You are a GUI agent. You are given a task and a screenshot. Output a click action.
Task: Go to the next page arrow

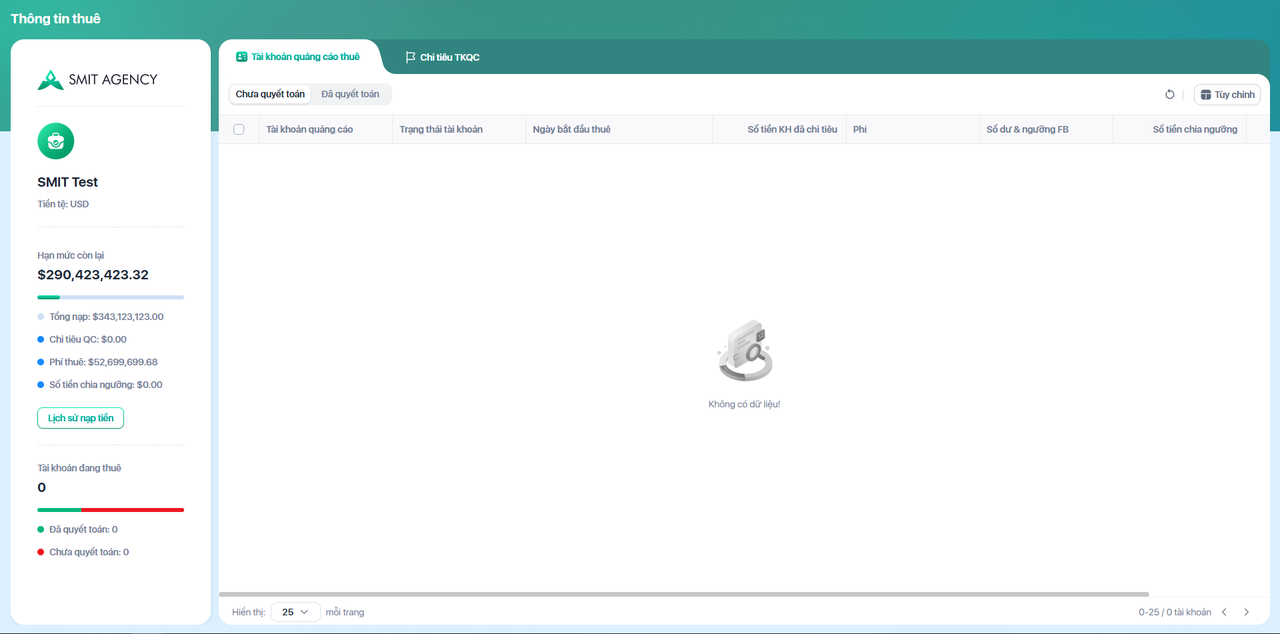click(1246, 612)
